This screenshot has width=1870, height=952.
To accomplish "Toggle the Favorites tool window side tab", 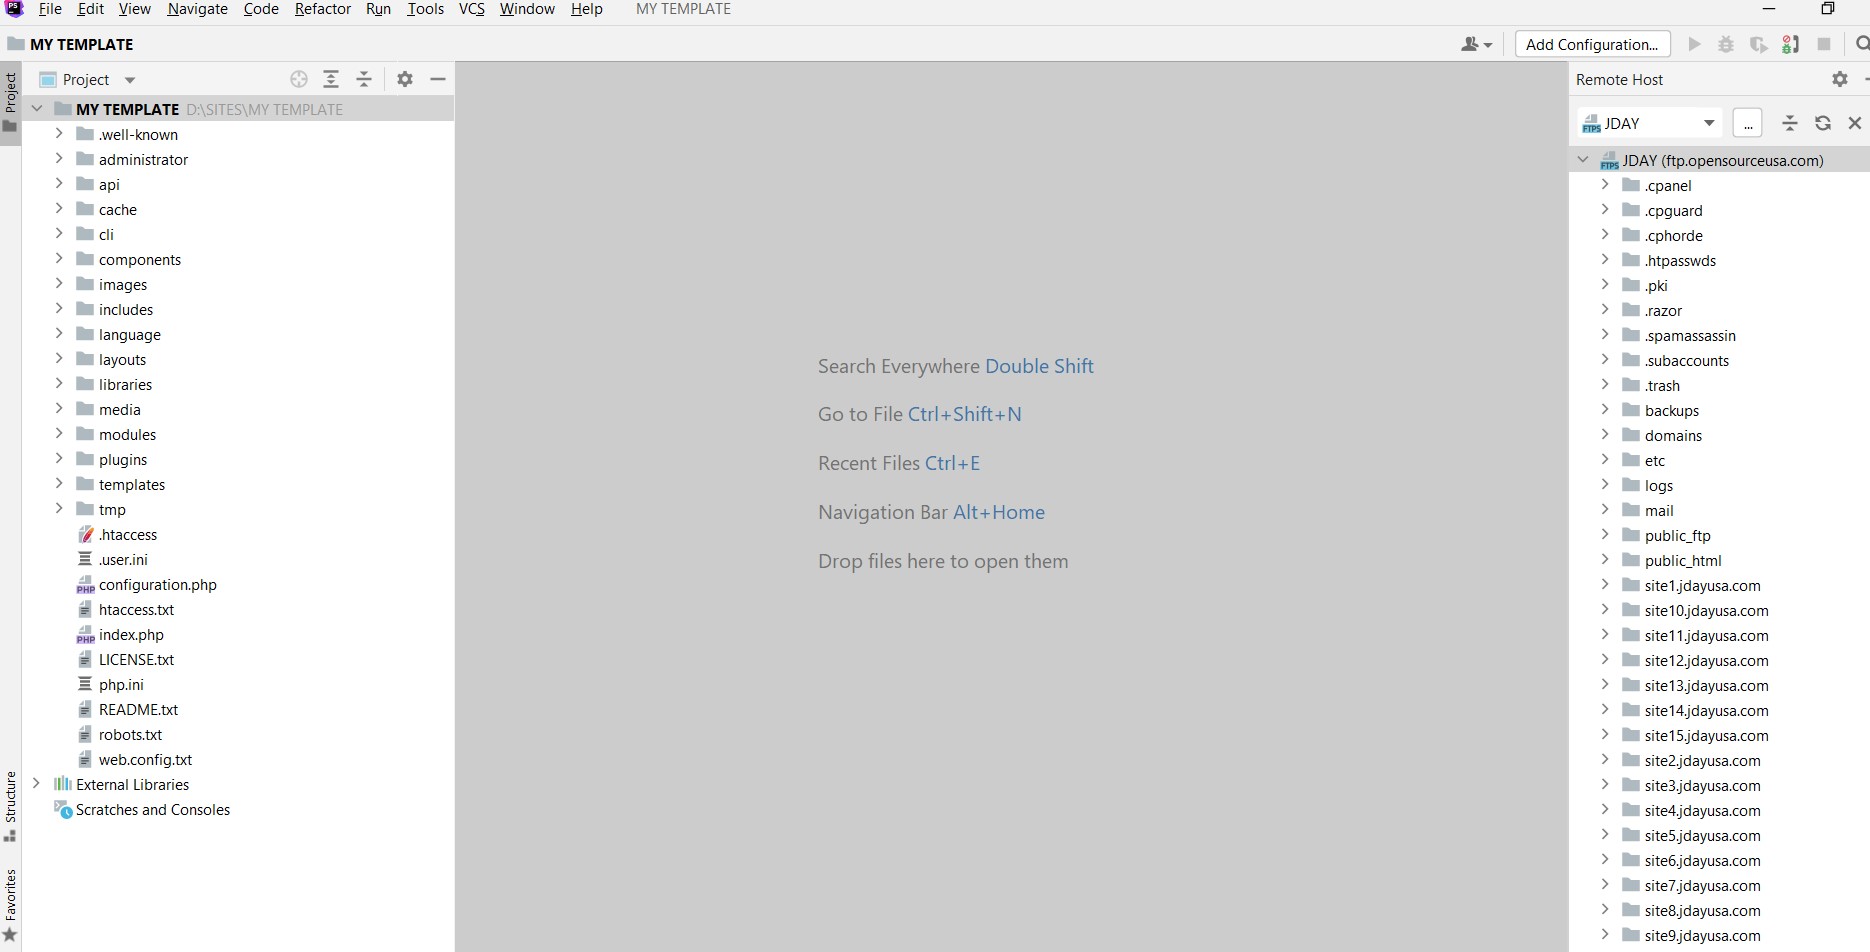I will [10, 903].
